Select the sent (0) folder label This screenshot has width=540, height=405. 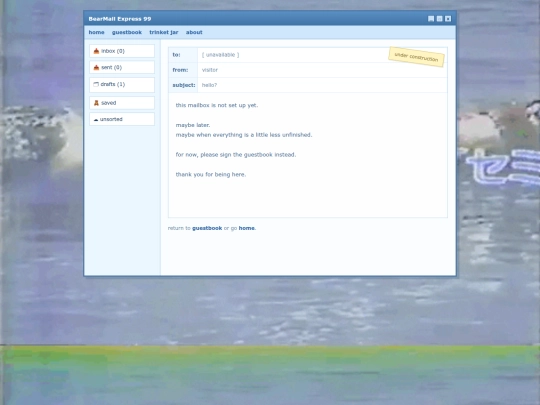(x=111, y=68)
